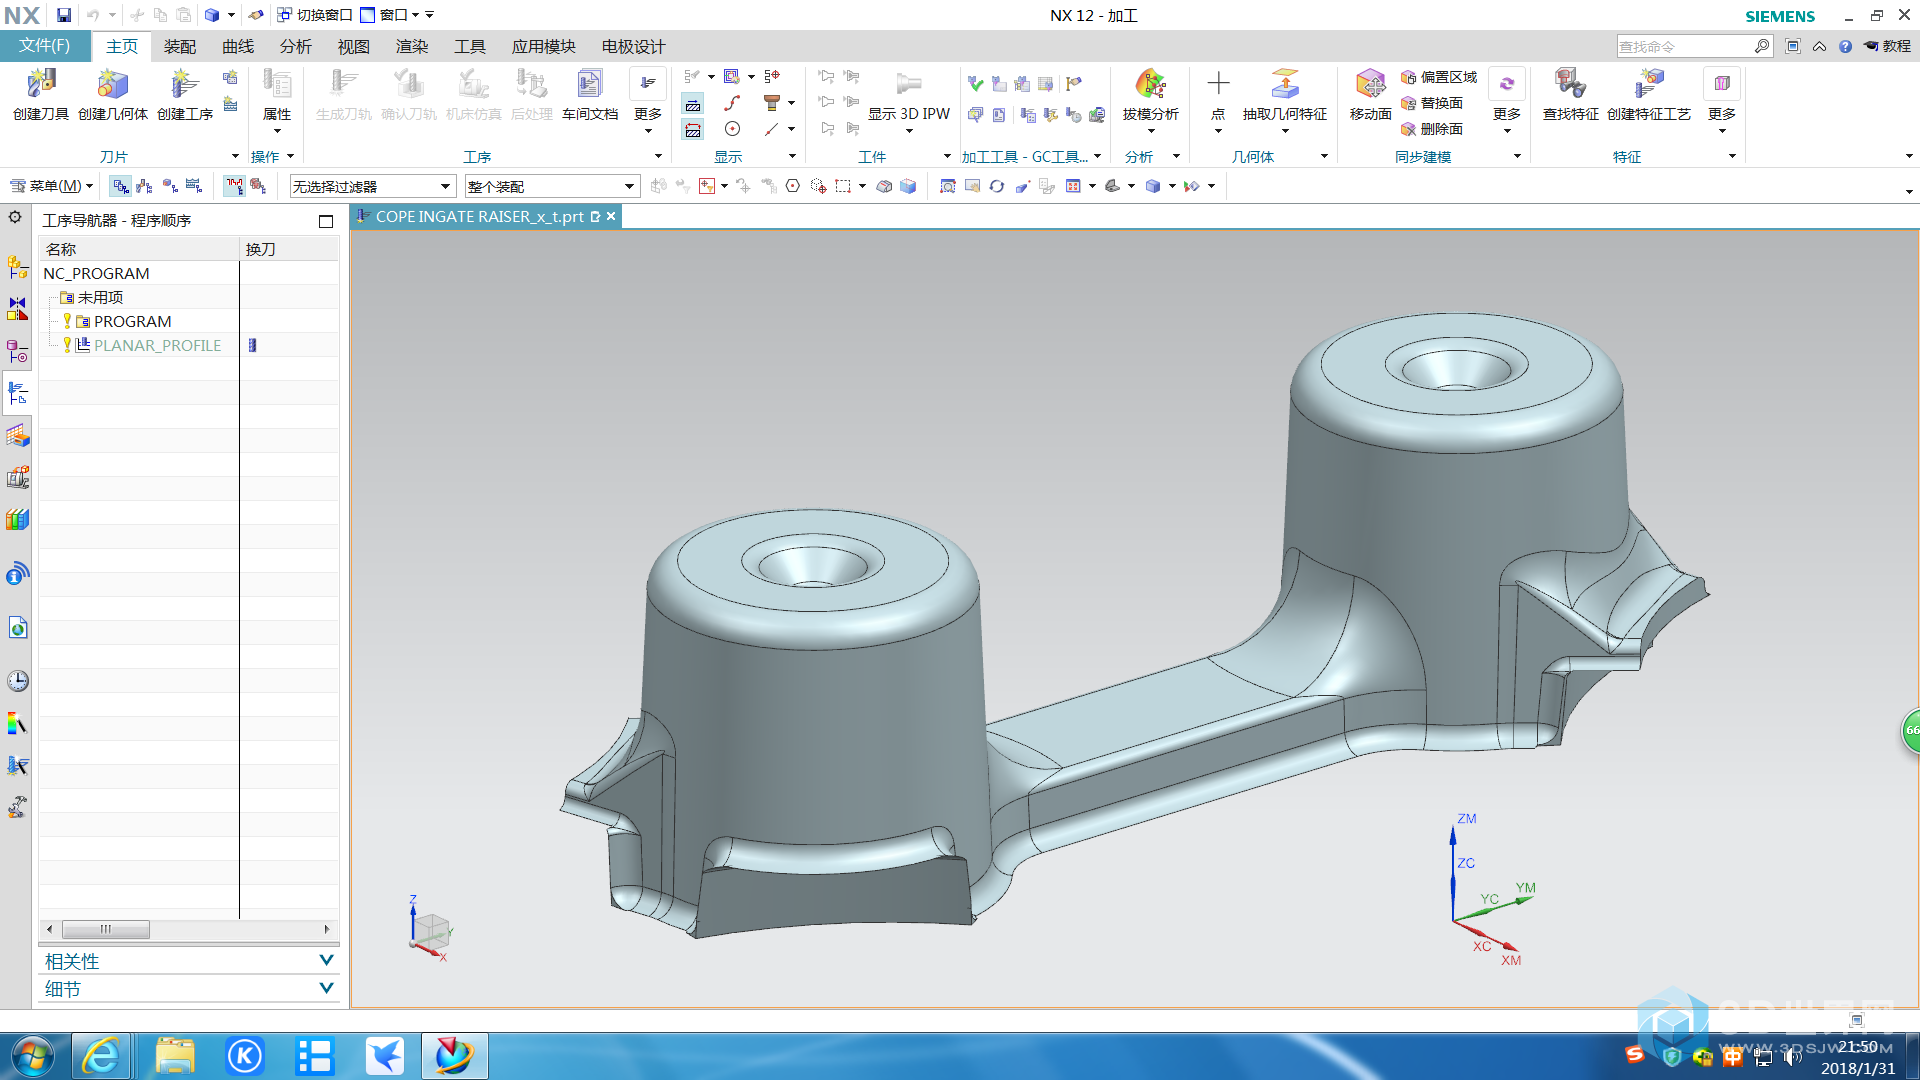Save the file with the floppy icon
Viewport: 1920px width, 1080px height.
tap(64, 15)
